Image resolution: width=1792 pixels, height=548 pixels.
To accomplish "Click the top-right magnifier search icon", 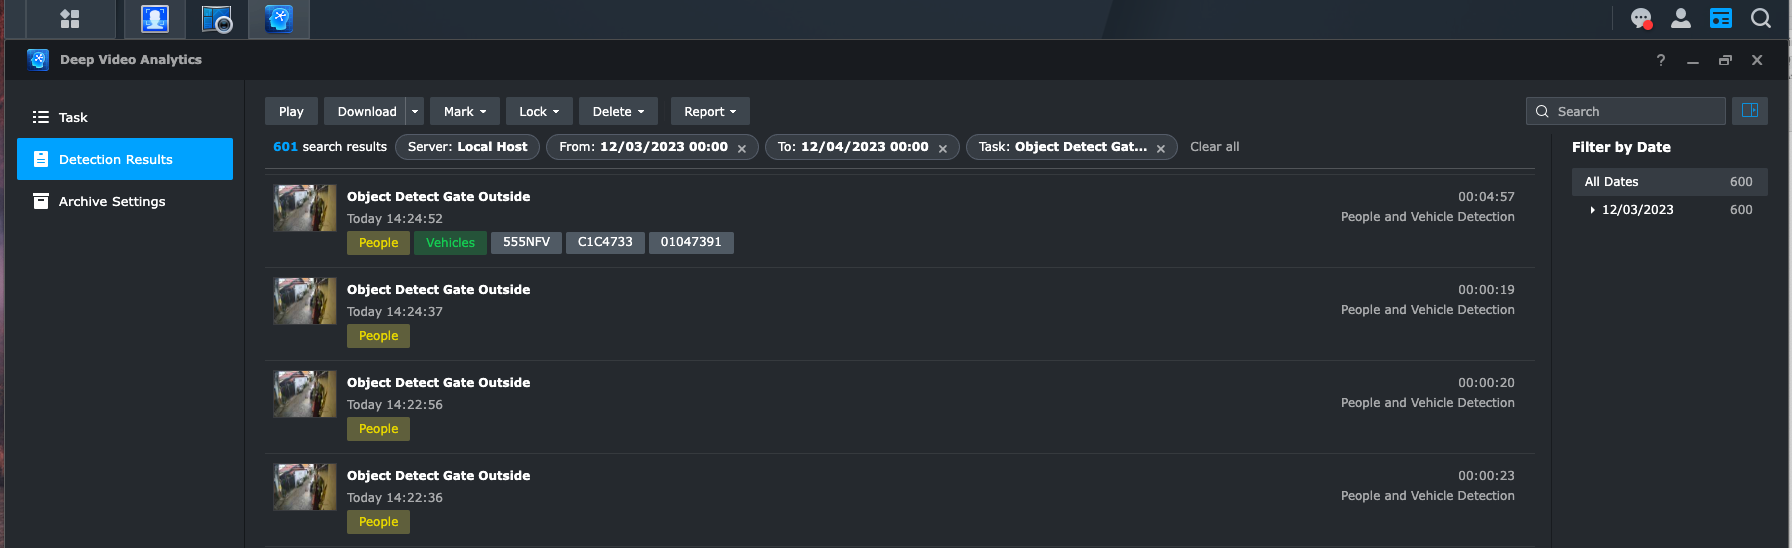I will click(x=1761, y=18).
